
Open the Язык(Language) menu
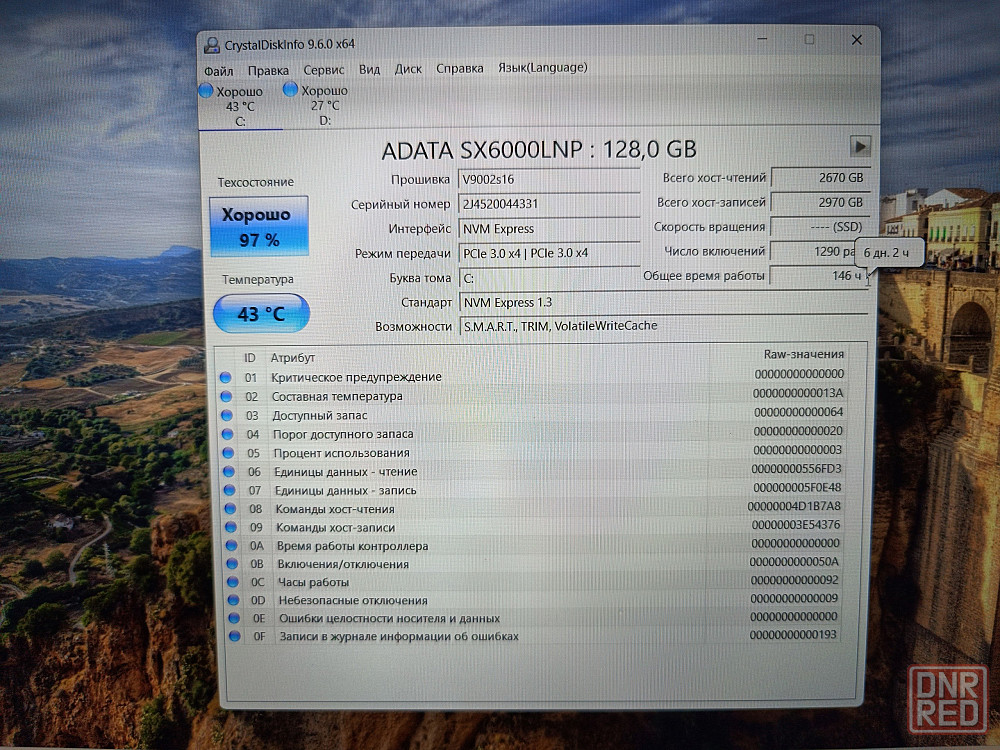pos(542,67)
